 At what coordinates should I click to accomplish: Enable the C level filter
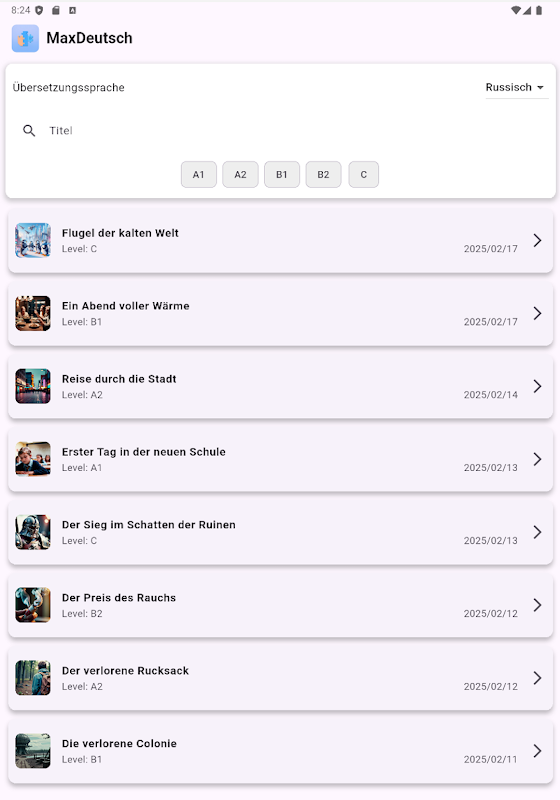point(364,174)
